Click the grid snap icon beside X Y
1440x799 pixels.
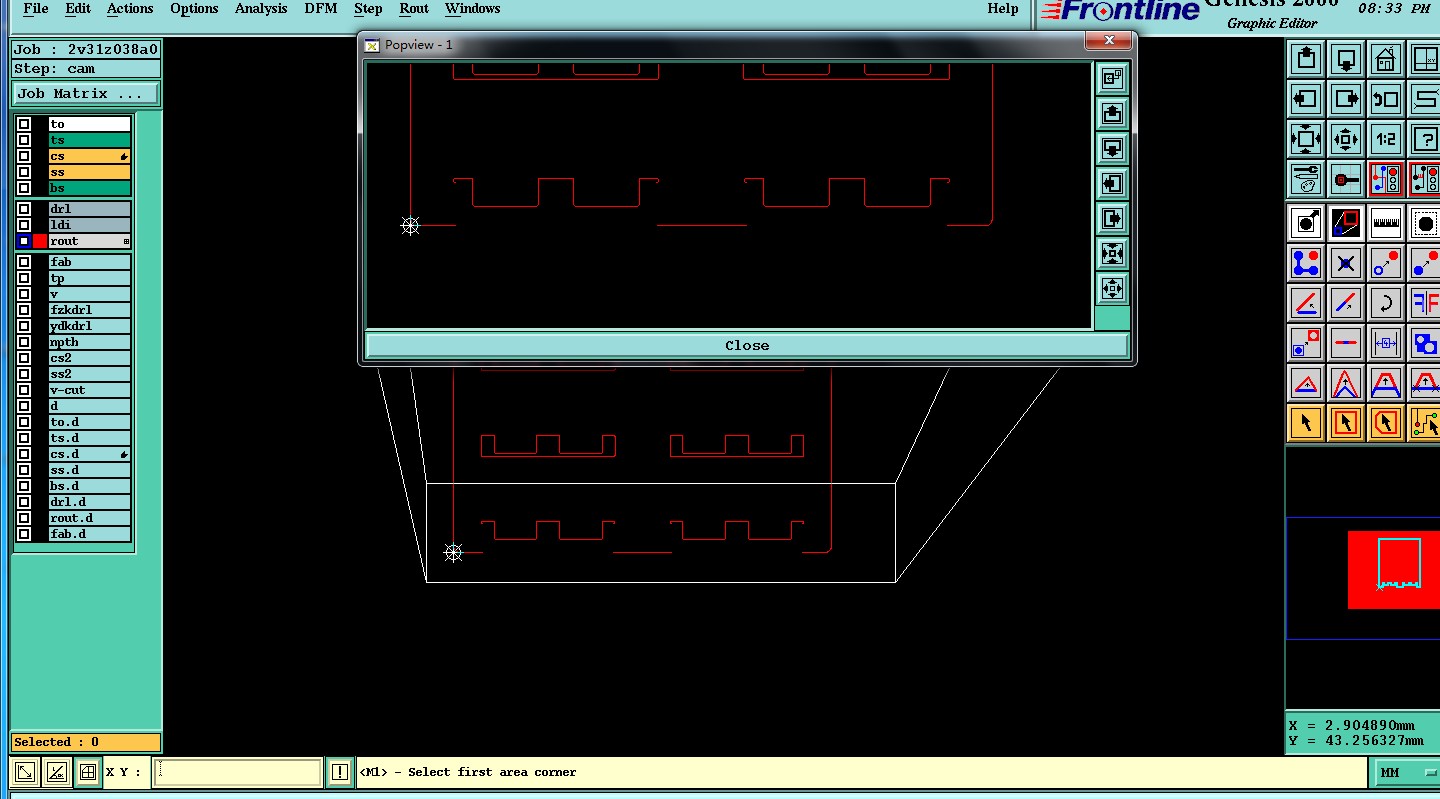pyautogui.click(x=88, y=772)
